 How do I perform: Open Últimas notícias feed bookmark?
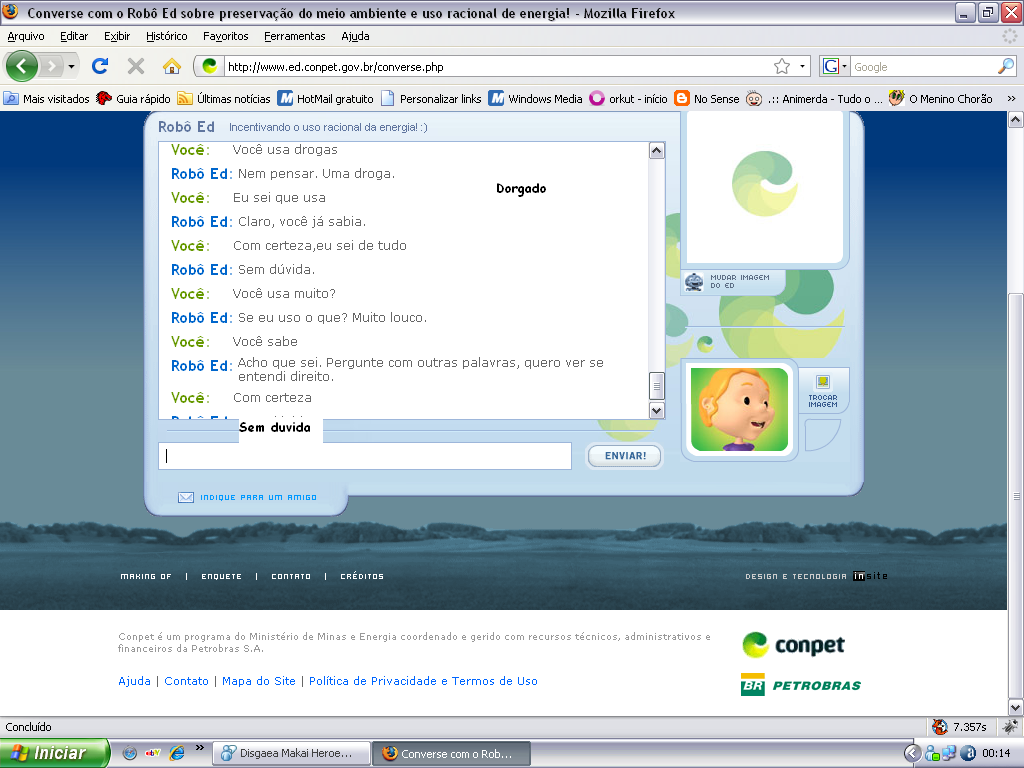224,99
